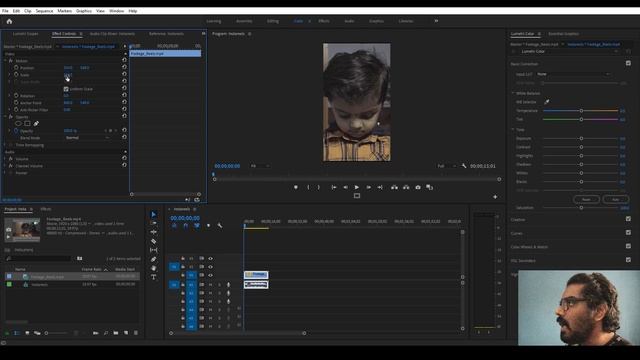640x360 pixels.
Task: Create 4-point polygon mask under Opacity
Action: point(27,123)
